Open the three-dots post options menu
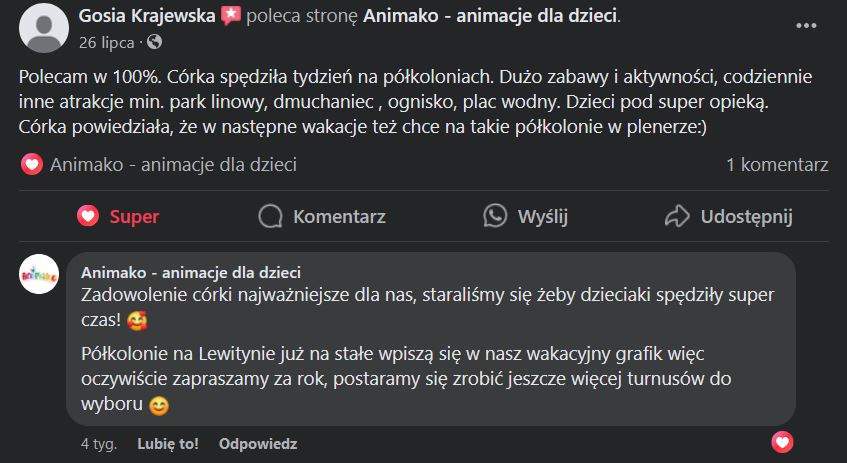The height and width of the screenshot is (463, 847). point(805,25)
